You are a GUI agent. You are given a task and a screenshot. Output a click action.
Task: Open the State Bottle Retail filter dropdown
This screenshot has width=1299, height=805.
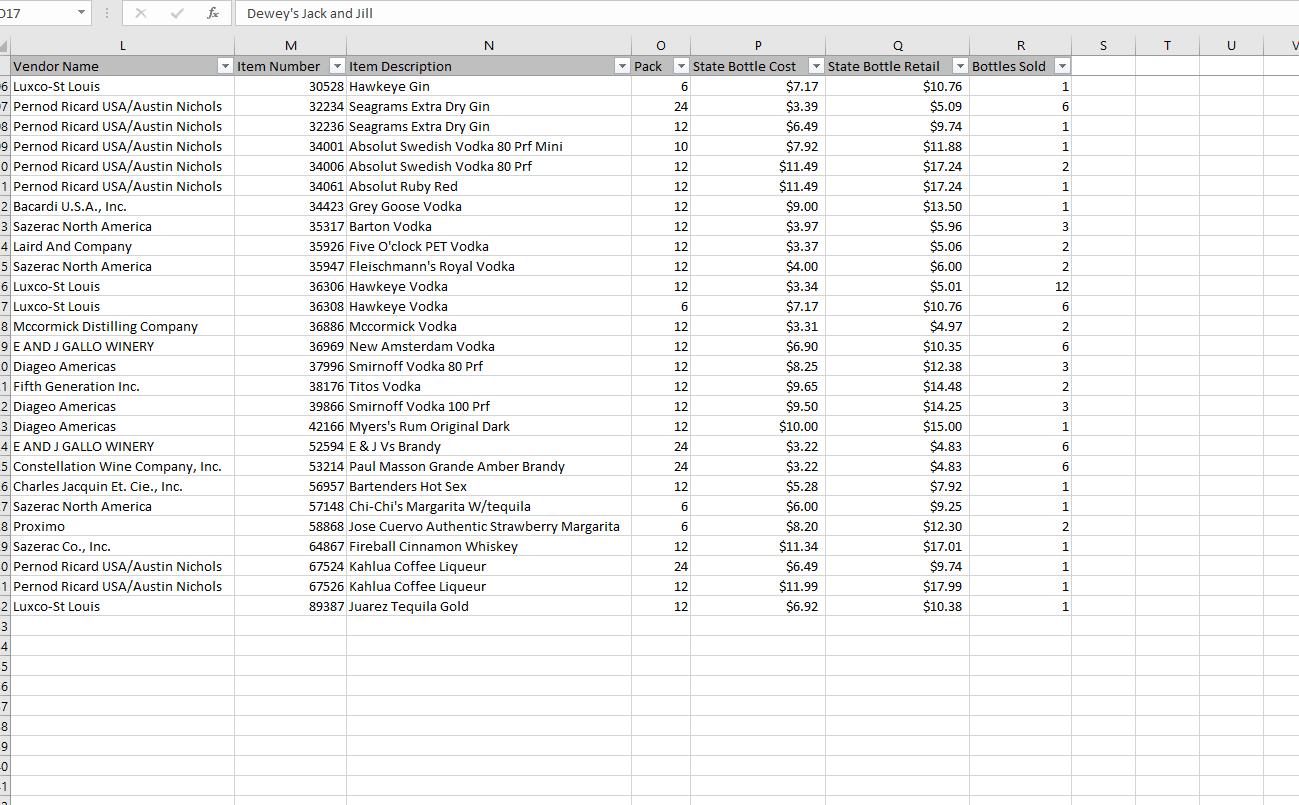coord(960,66)
